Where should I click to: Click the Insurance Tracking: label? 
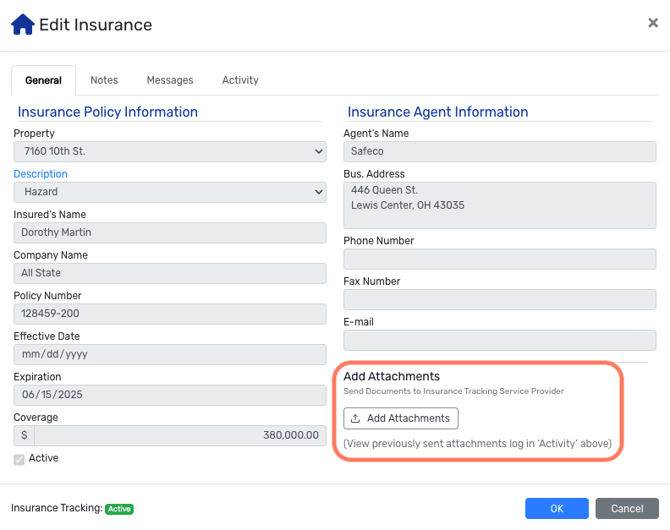(57, 508)
